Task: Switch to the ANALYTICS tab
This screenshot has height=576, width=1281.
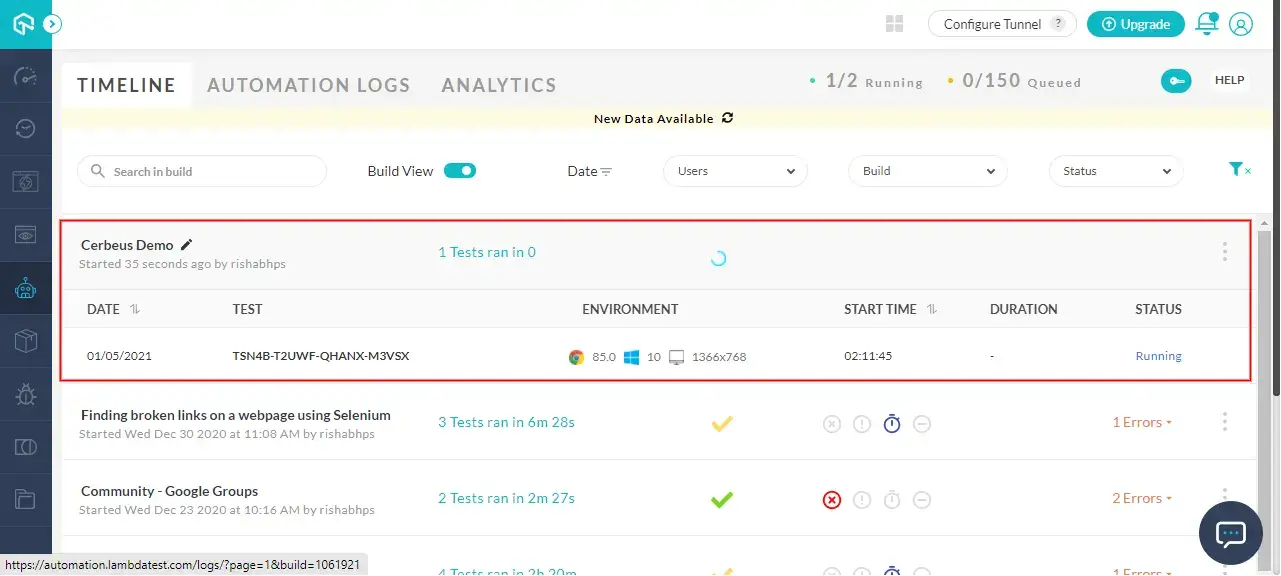Action: point(498,85)
